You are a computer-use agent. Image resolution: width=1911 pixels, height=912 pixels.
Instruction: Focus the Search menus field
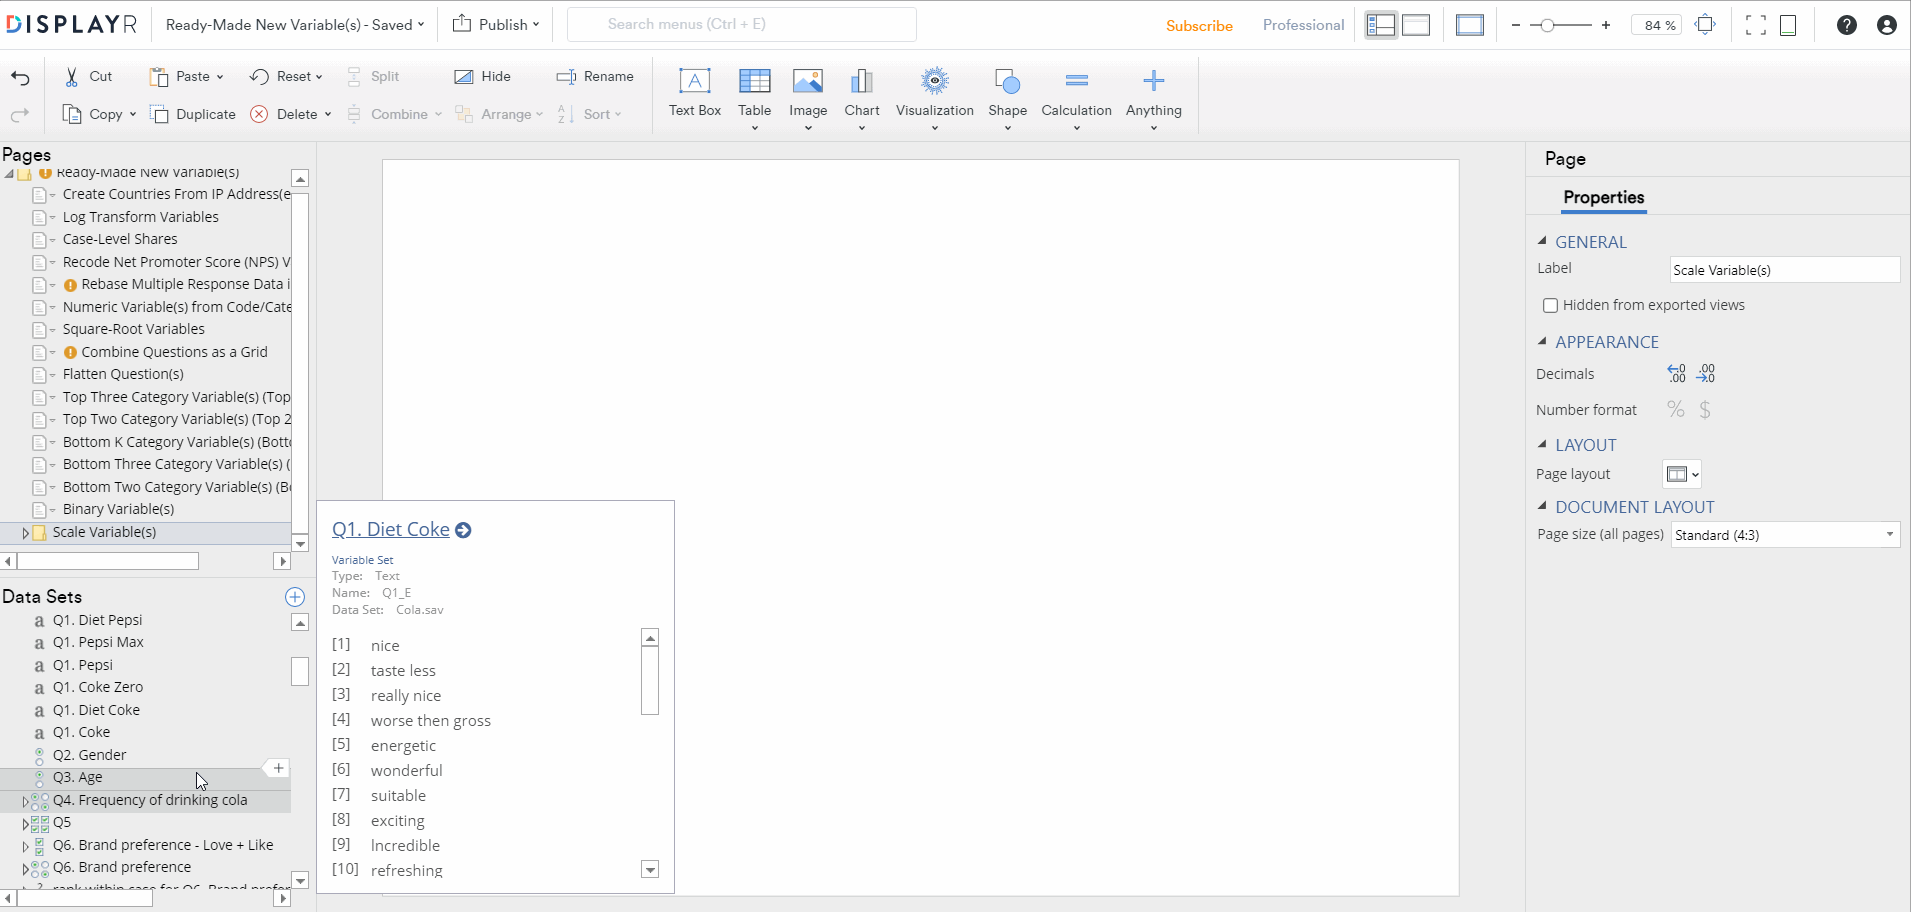742,24
